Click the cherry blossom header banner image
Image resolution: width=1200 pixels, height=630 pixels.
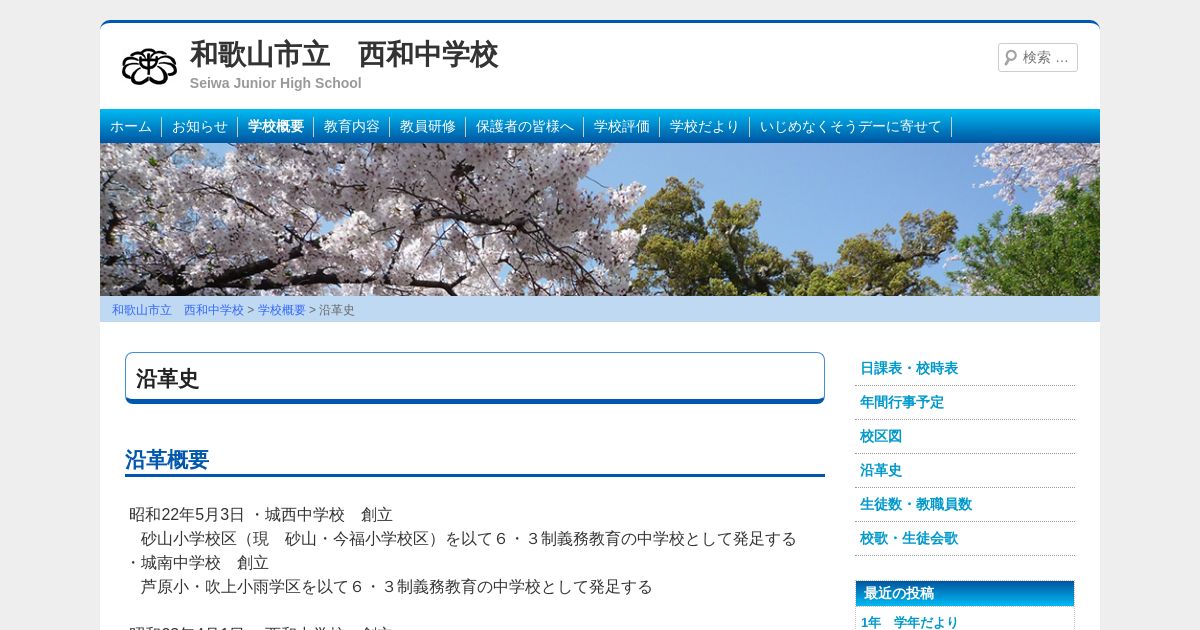point(600,219)
